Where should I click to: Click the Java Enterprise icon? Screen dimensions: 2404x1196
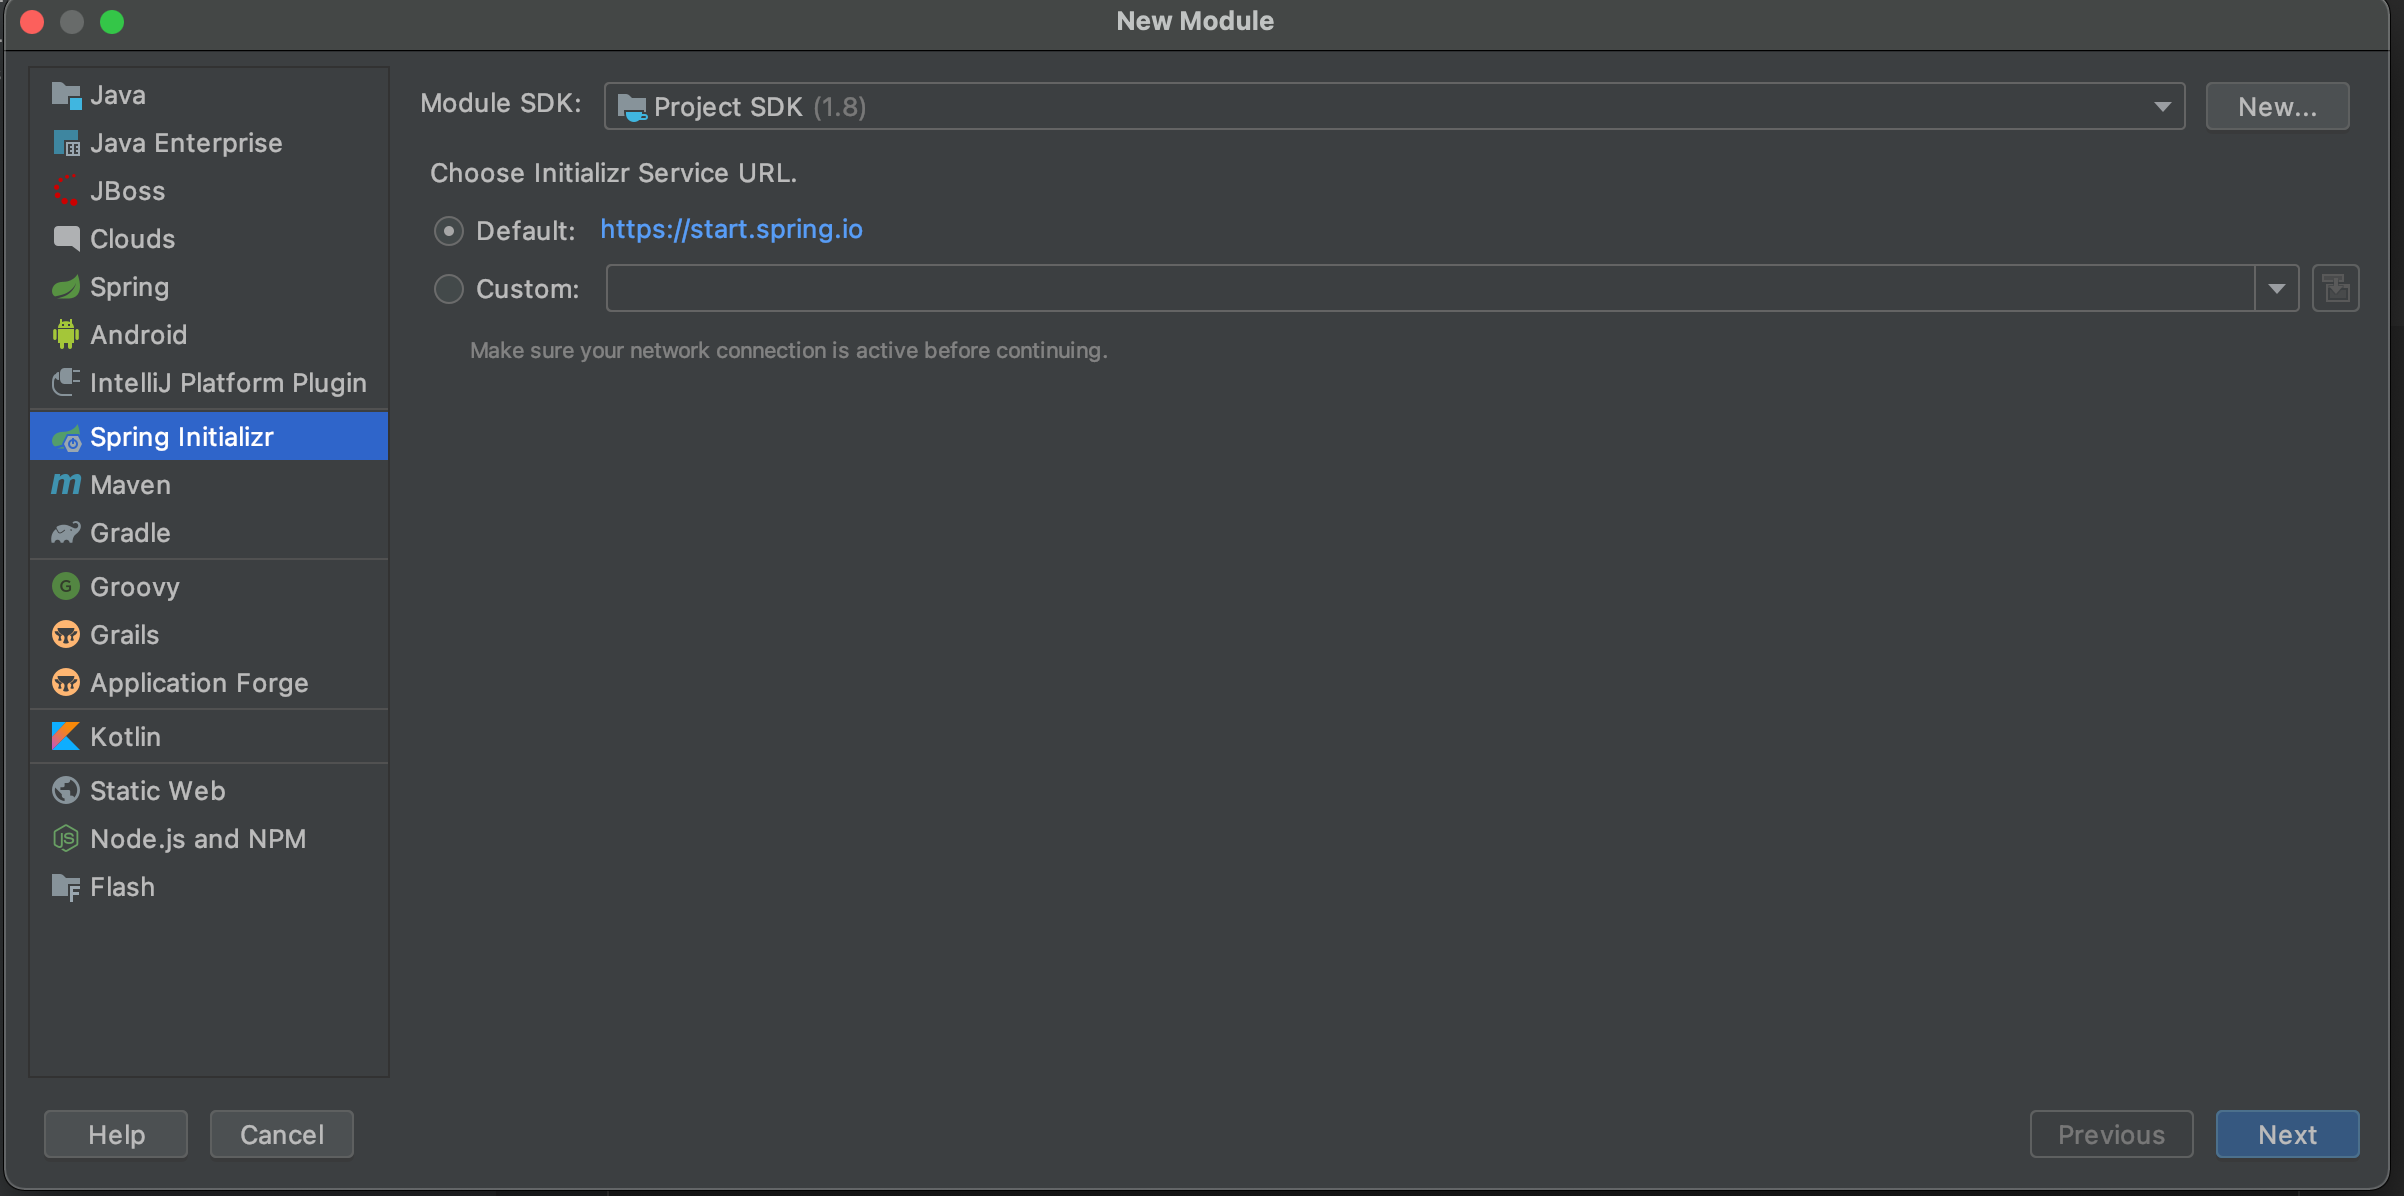66,143
